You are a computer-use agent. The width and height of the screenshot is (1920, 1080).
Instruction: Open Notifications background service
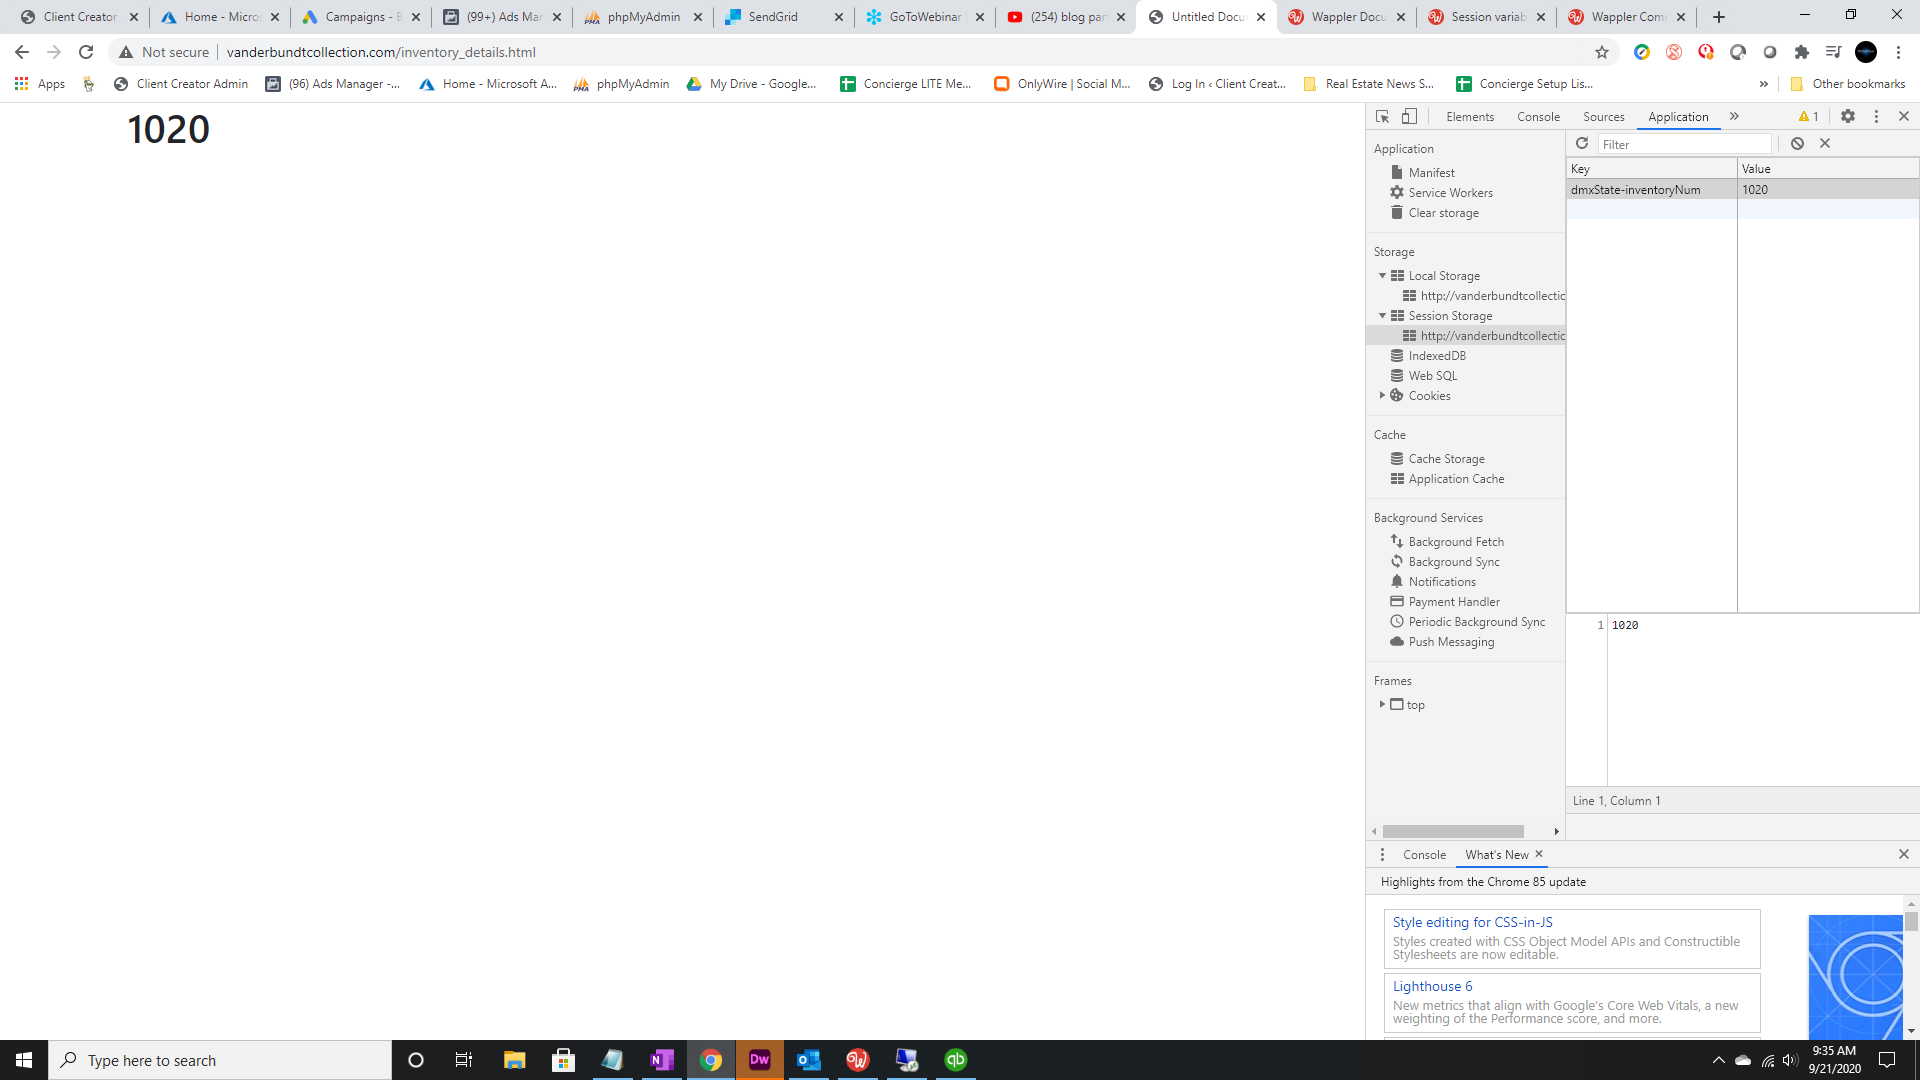(x=1442, y=582)
